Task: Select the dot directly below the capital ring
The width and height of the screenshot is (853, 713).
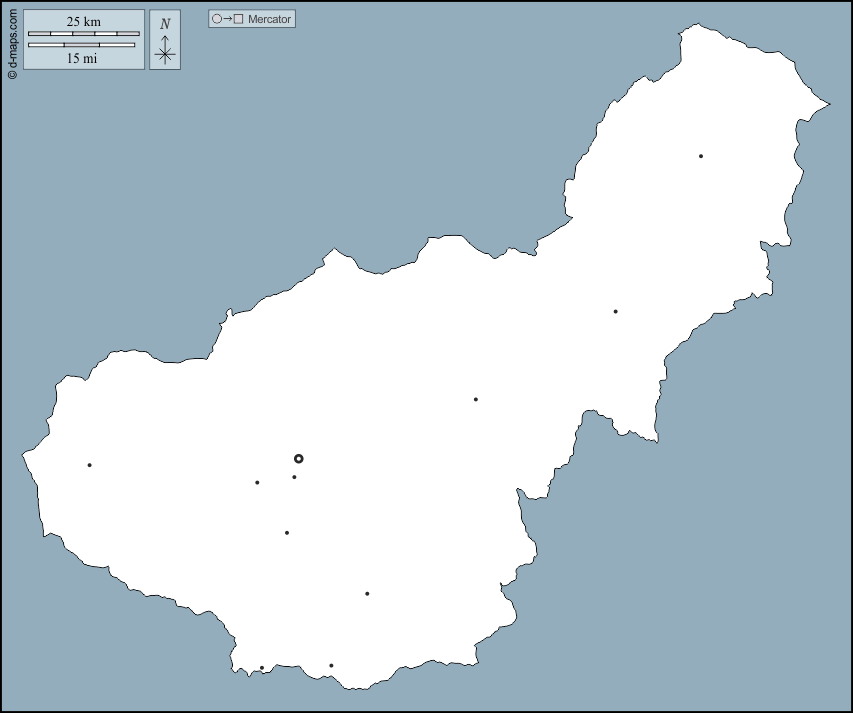Action: coord(294,477)
